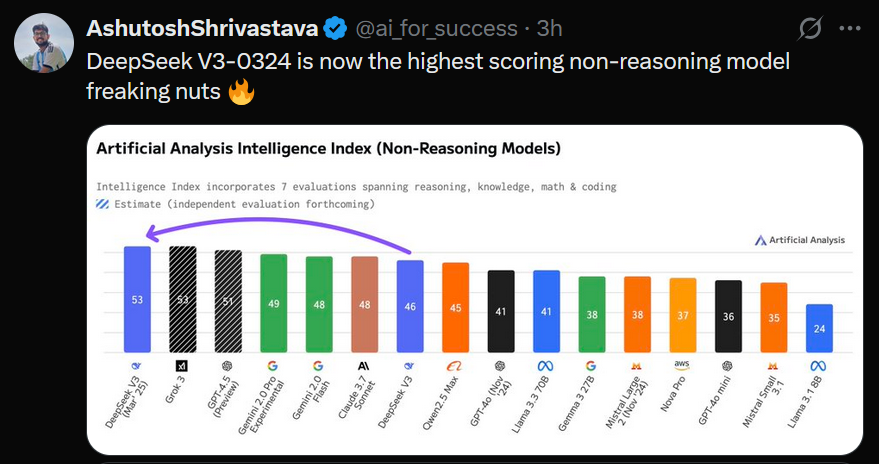Click the Nova Pro aws logo
Screen dimensions: 879x464
click(682, 365)
